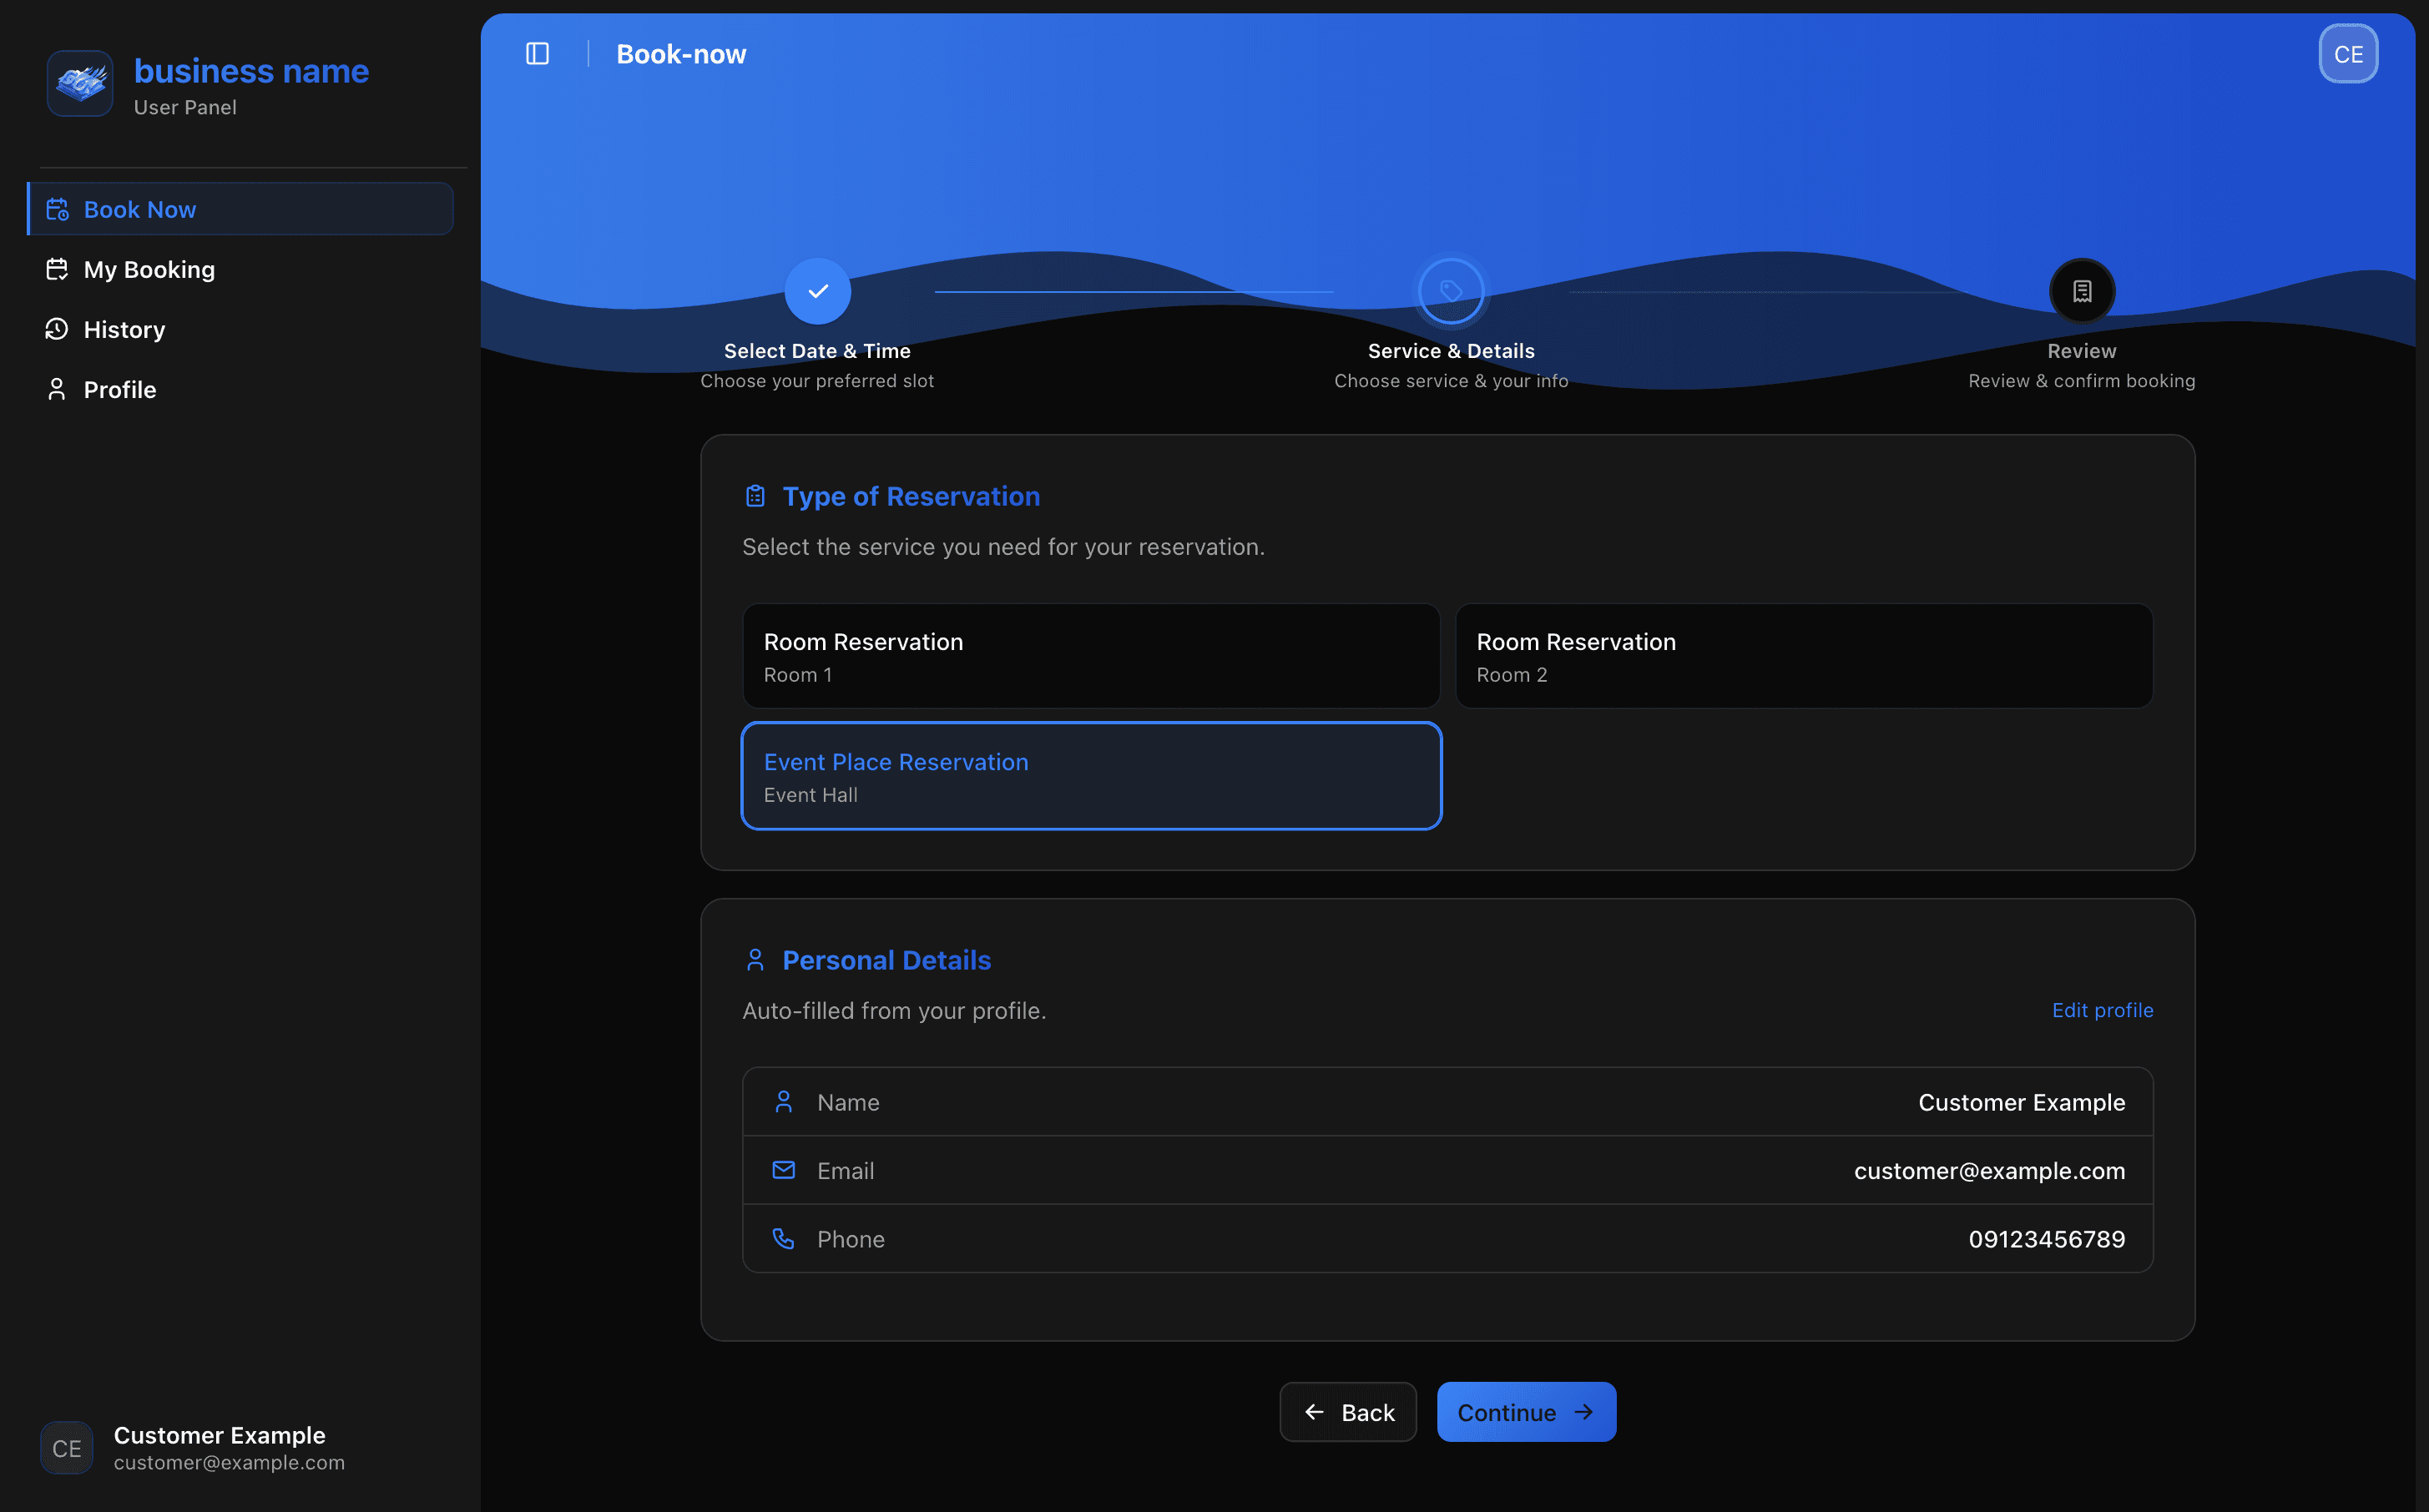
Task: Click the History clock icon
Action: [57, 329]
